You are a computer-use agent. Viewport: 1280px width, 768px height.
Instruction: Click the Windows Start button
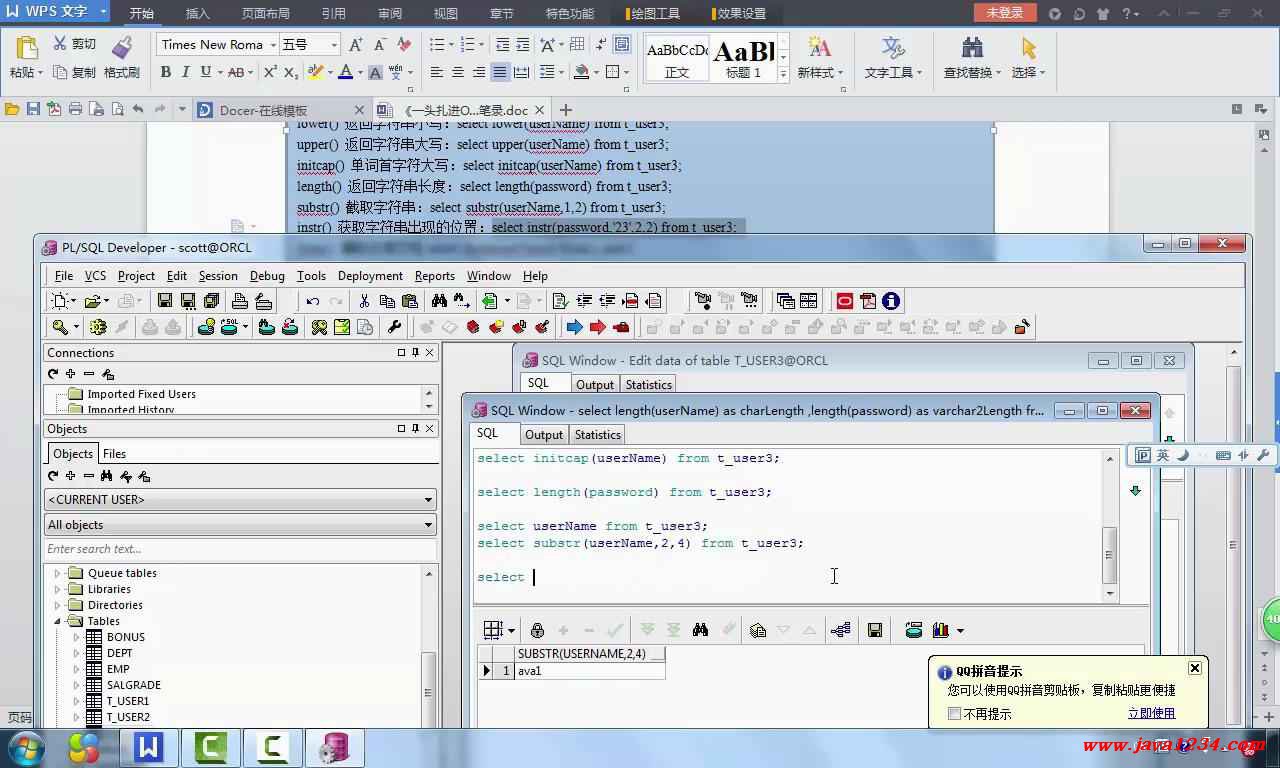(26, 747)
